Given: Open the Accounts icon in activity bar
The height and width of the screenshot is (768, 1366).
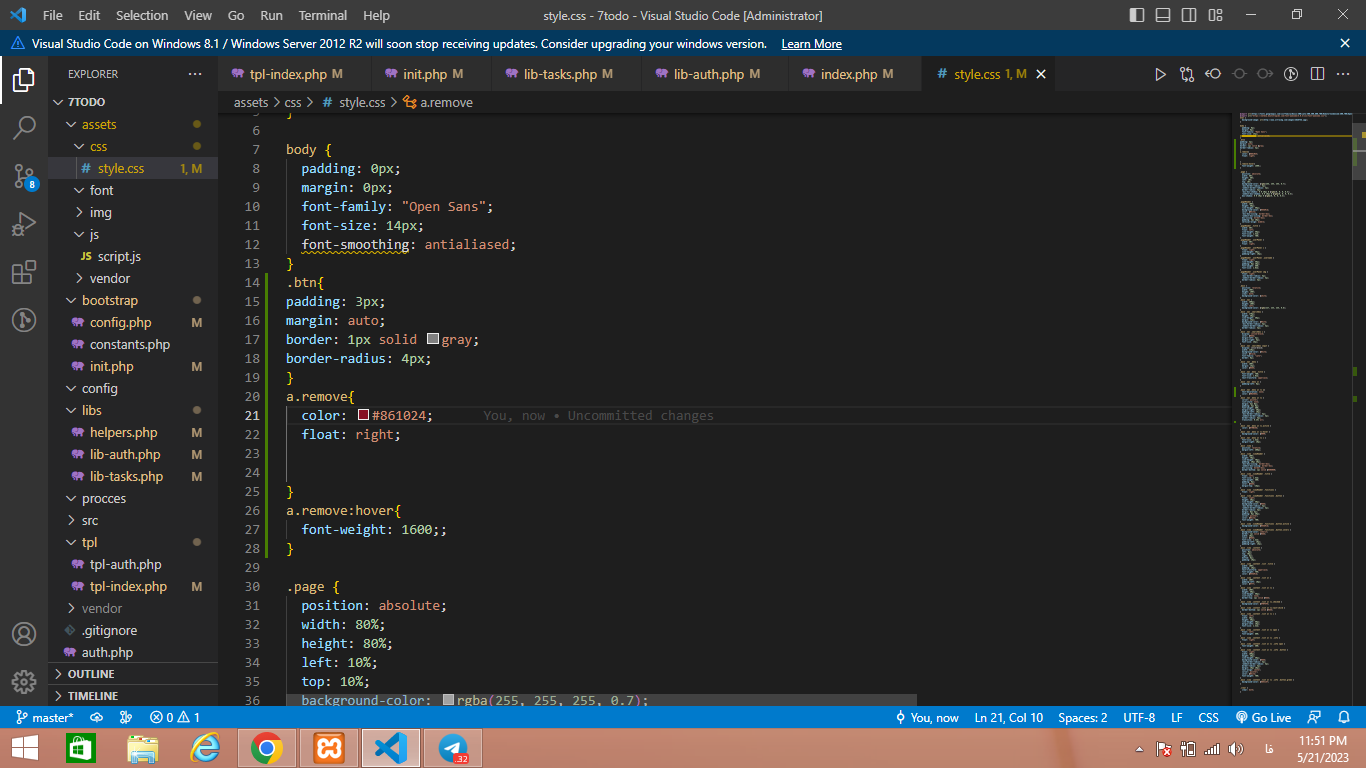Looking at the screenshot, I should [24, 634].
